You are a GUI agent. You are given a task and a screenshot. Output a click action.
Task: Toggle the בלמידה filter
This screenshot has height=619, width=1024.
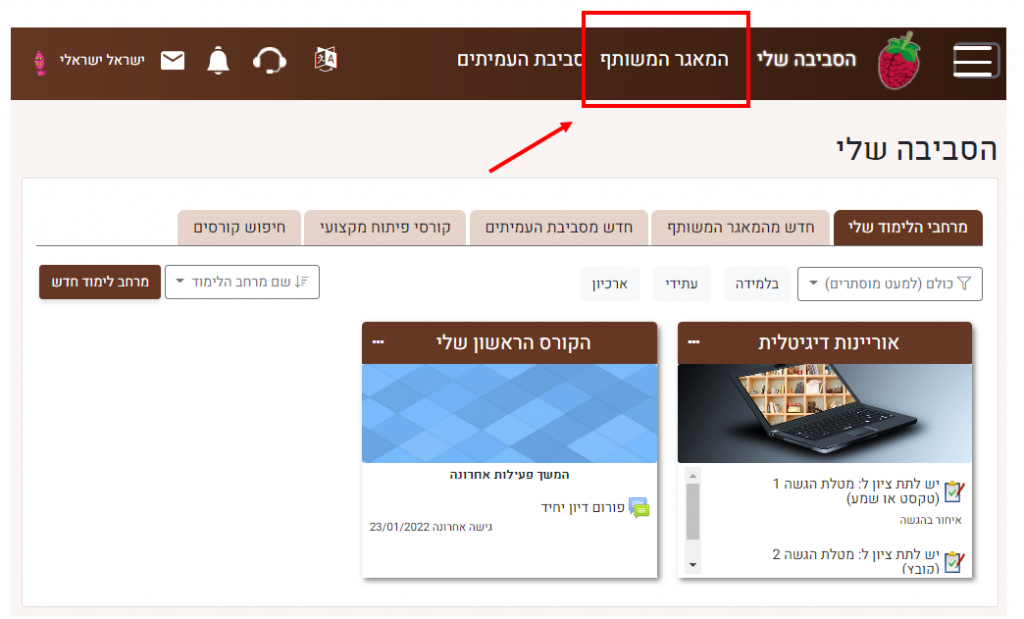pos(756,284)
